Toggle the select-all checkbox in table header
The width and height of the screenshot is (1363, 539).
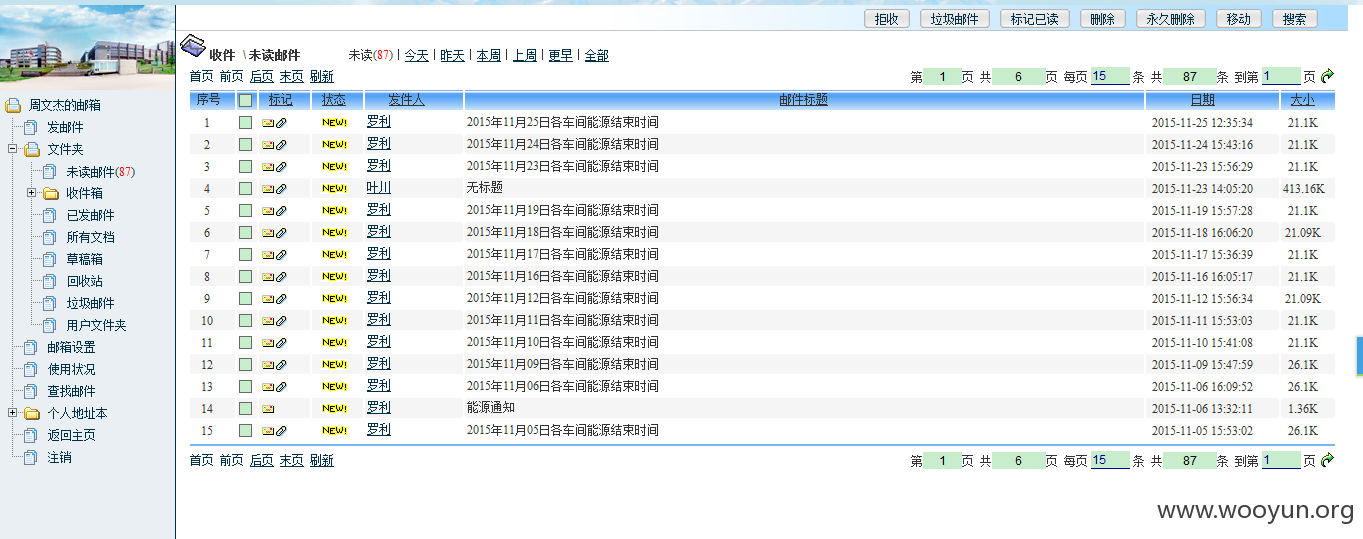(245, 100)
